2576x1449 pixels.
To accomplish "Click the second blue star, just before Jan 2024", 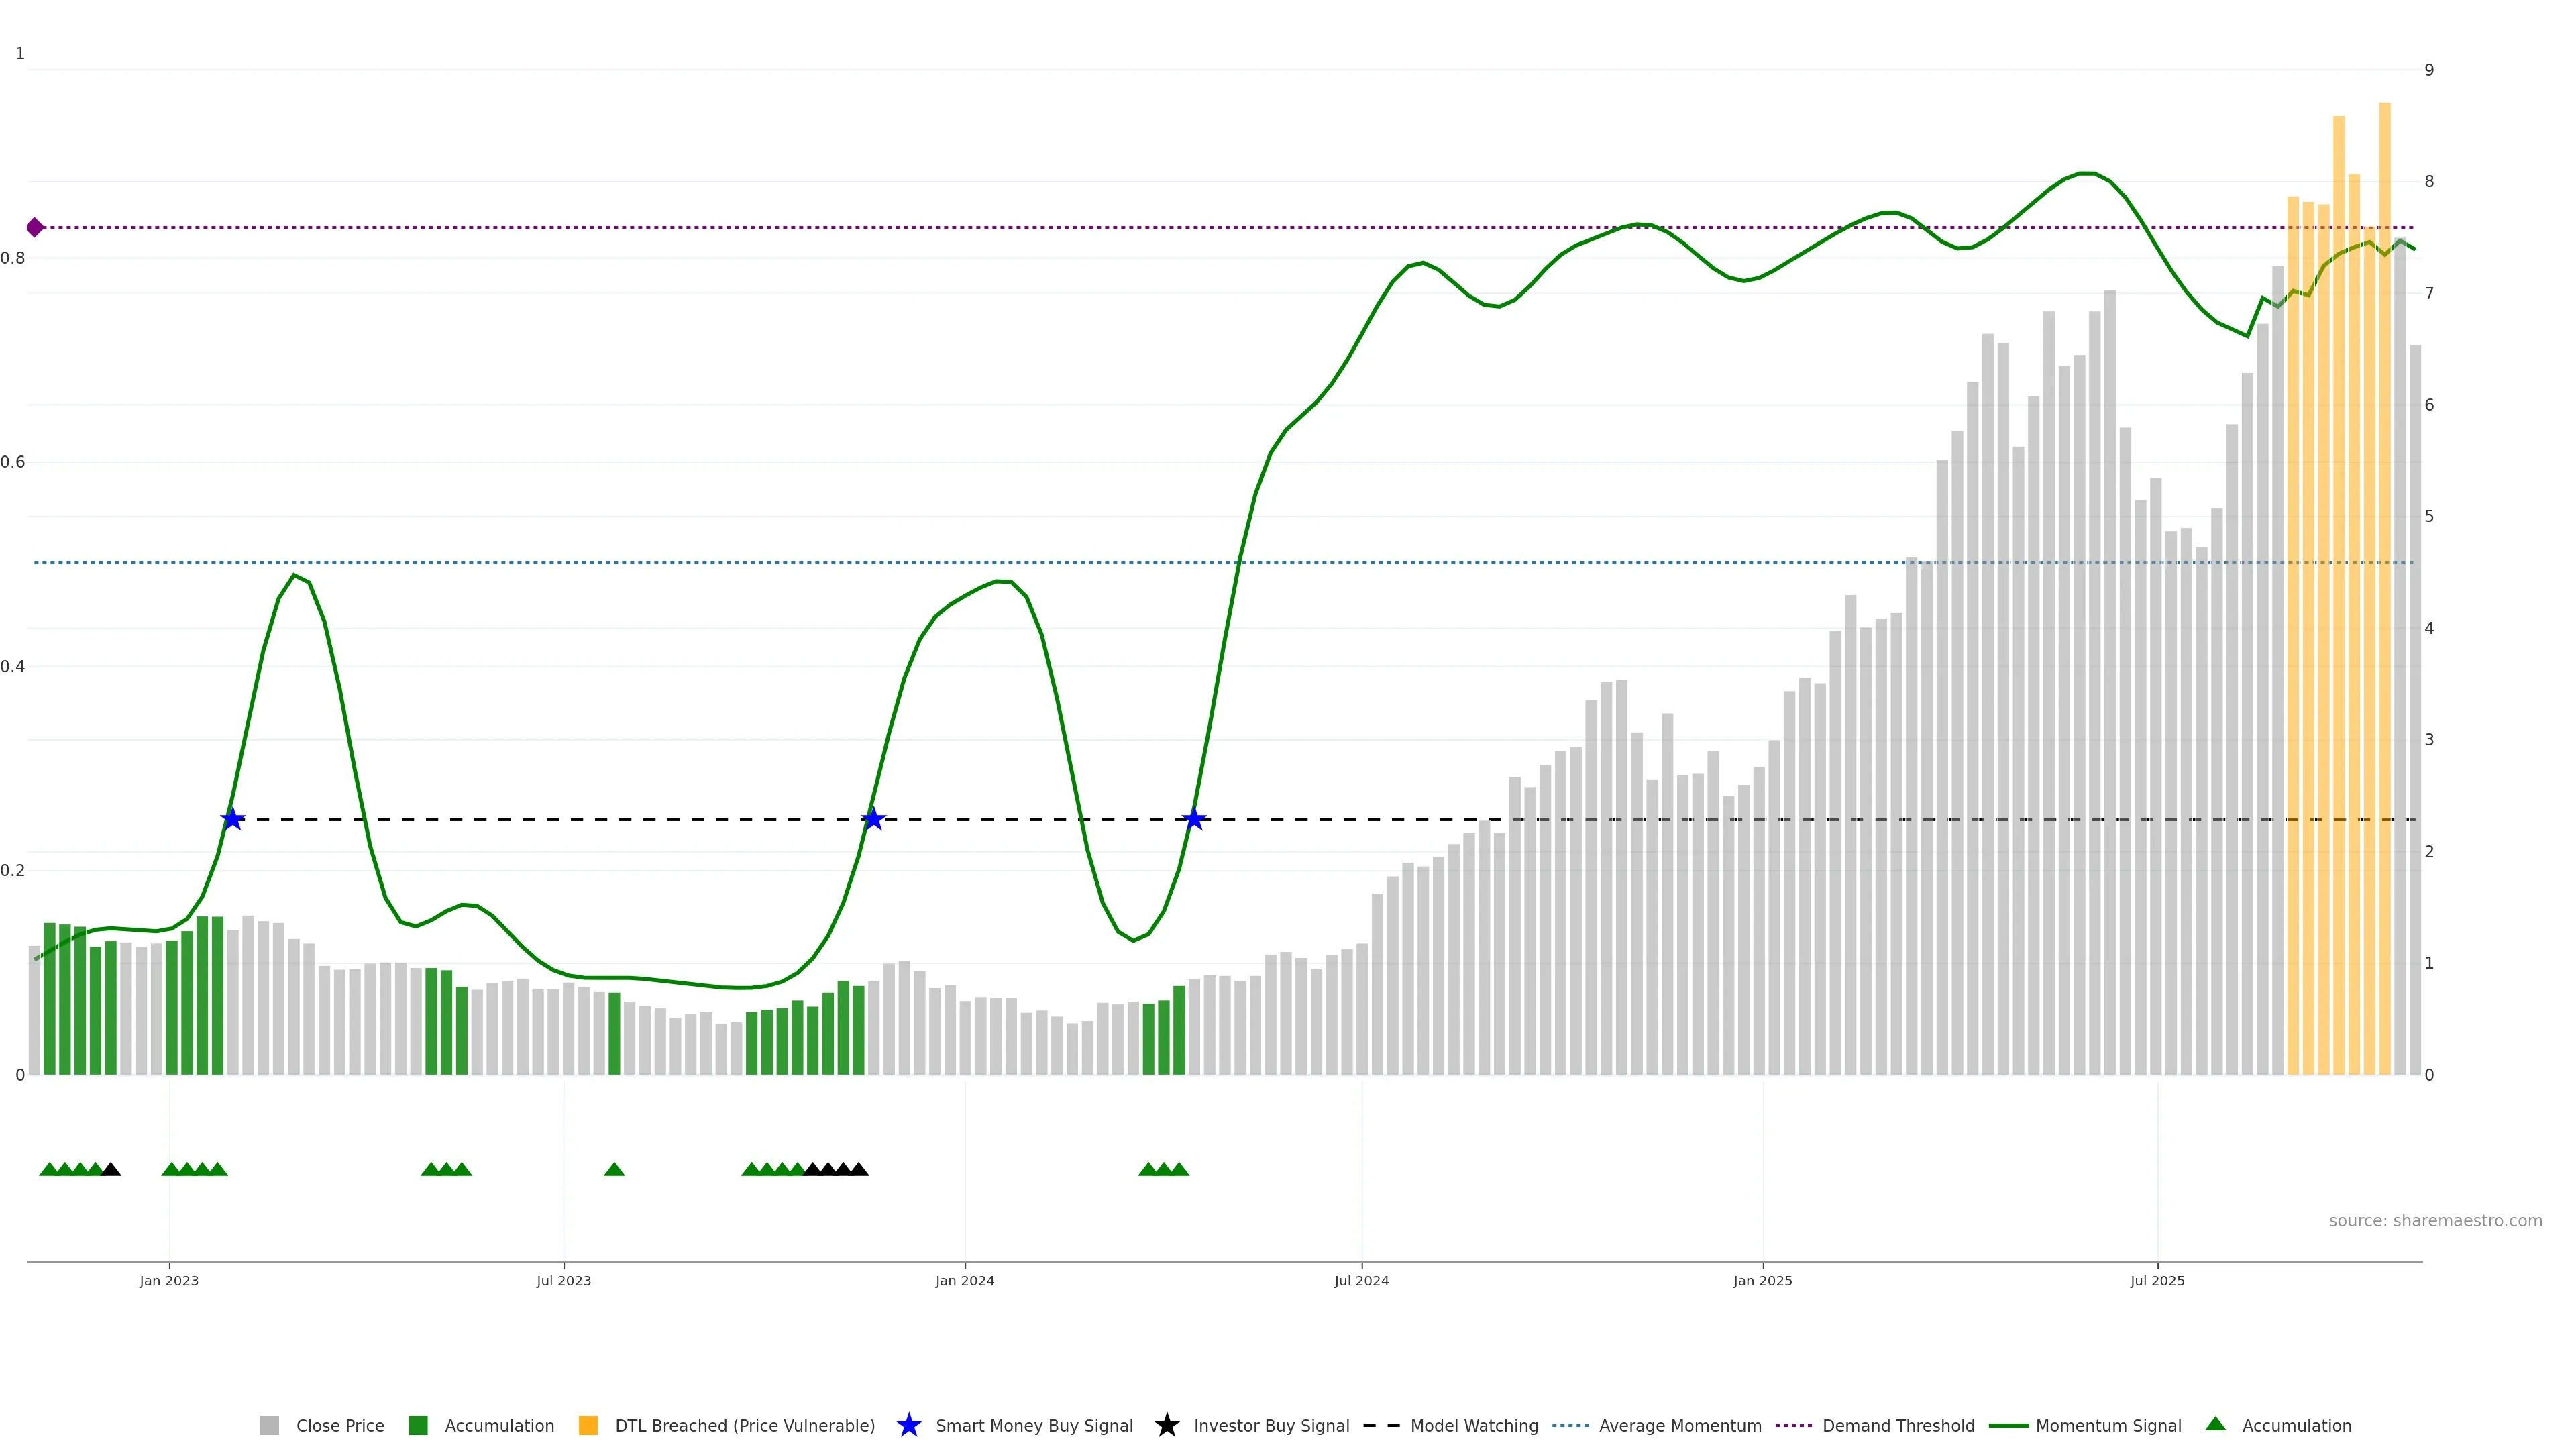I will pos(873,819).
